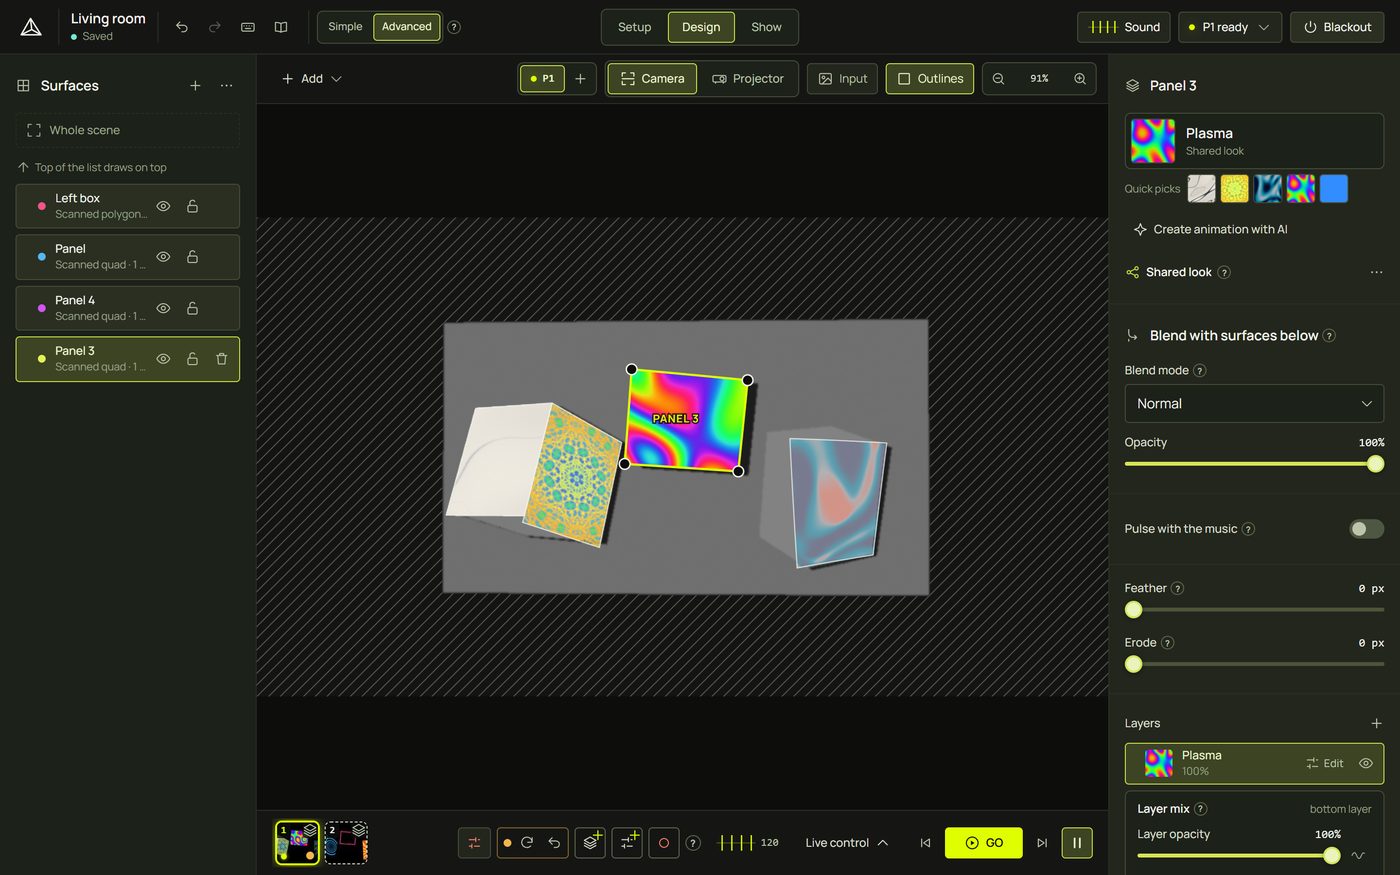Expand the Add dropdown
1400x875 pixels.
pyautogui.click(x=312, y=78)
